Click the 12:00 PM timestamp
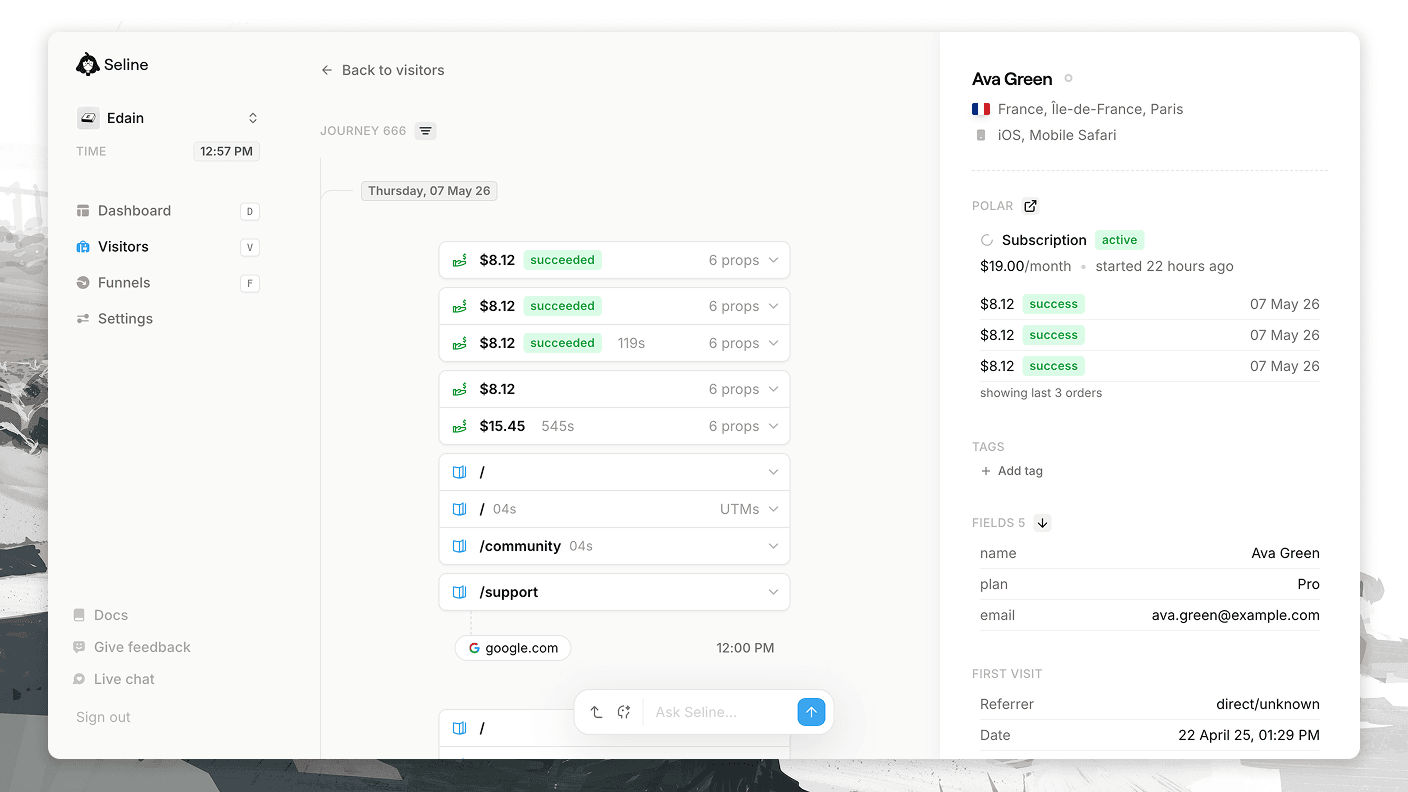This screenshot has width=1408, height=792. point(745,648)
